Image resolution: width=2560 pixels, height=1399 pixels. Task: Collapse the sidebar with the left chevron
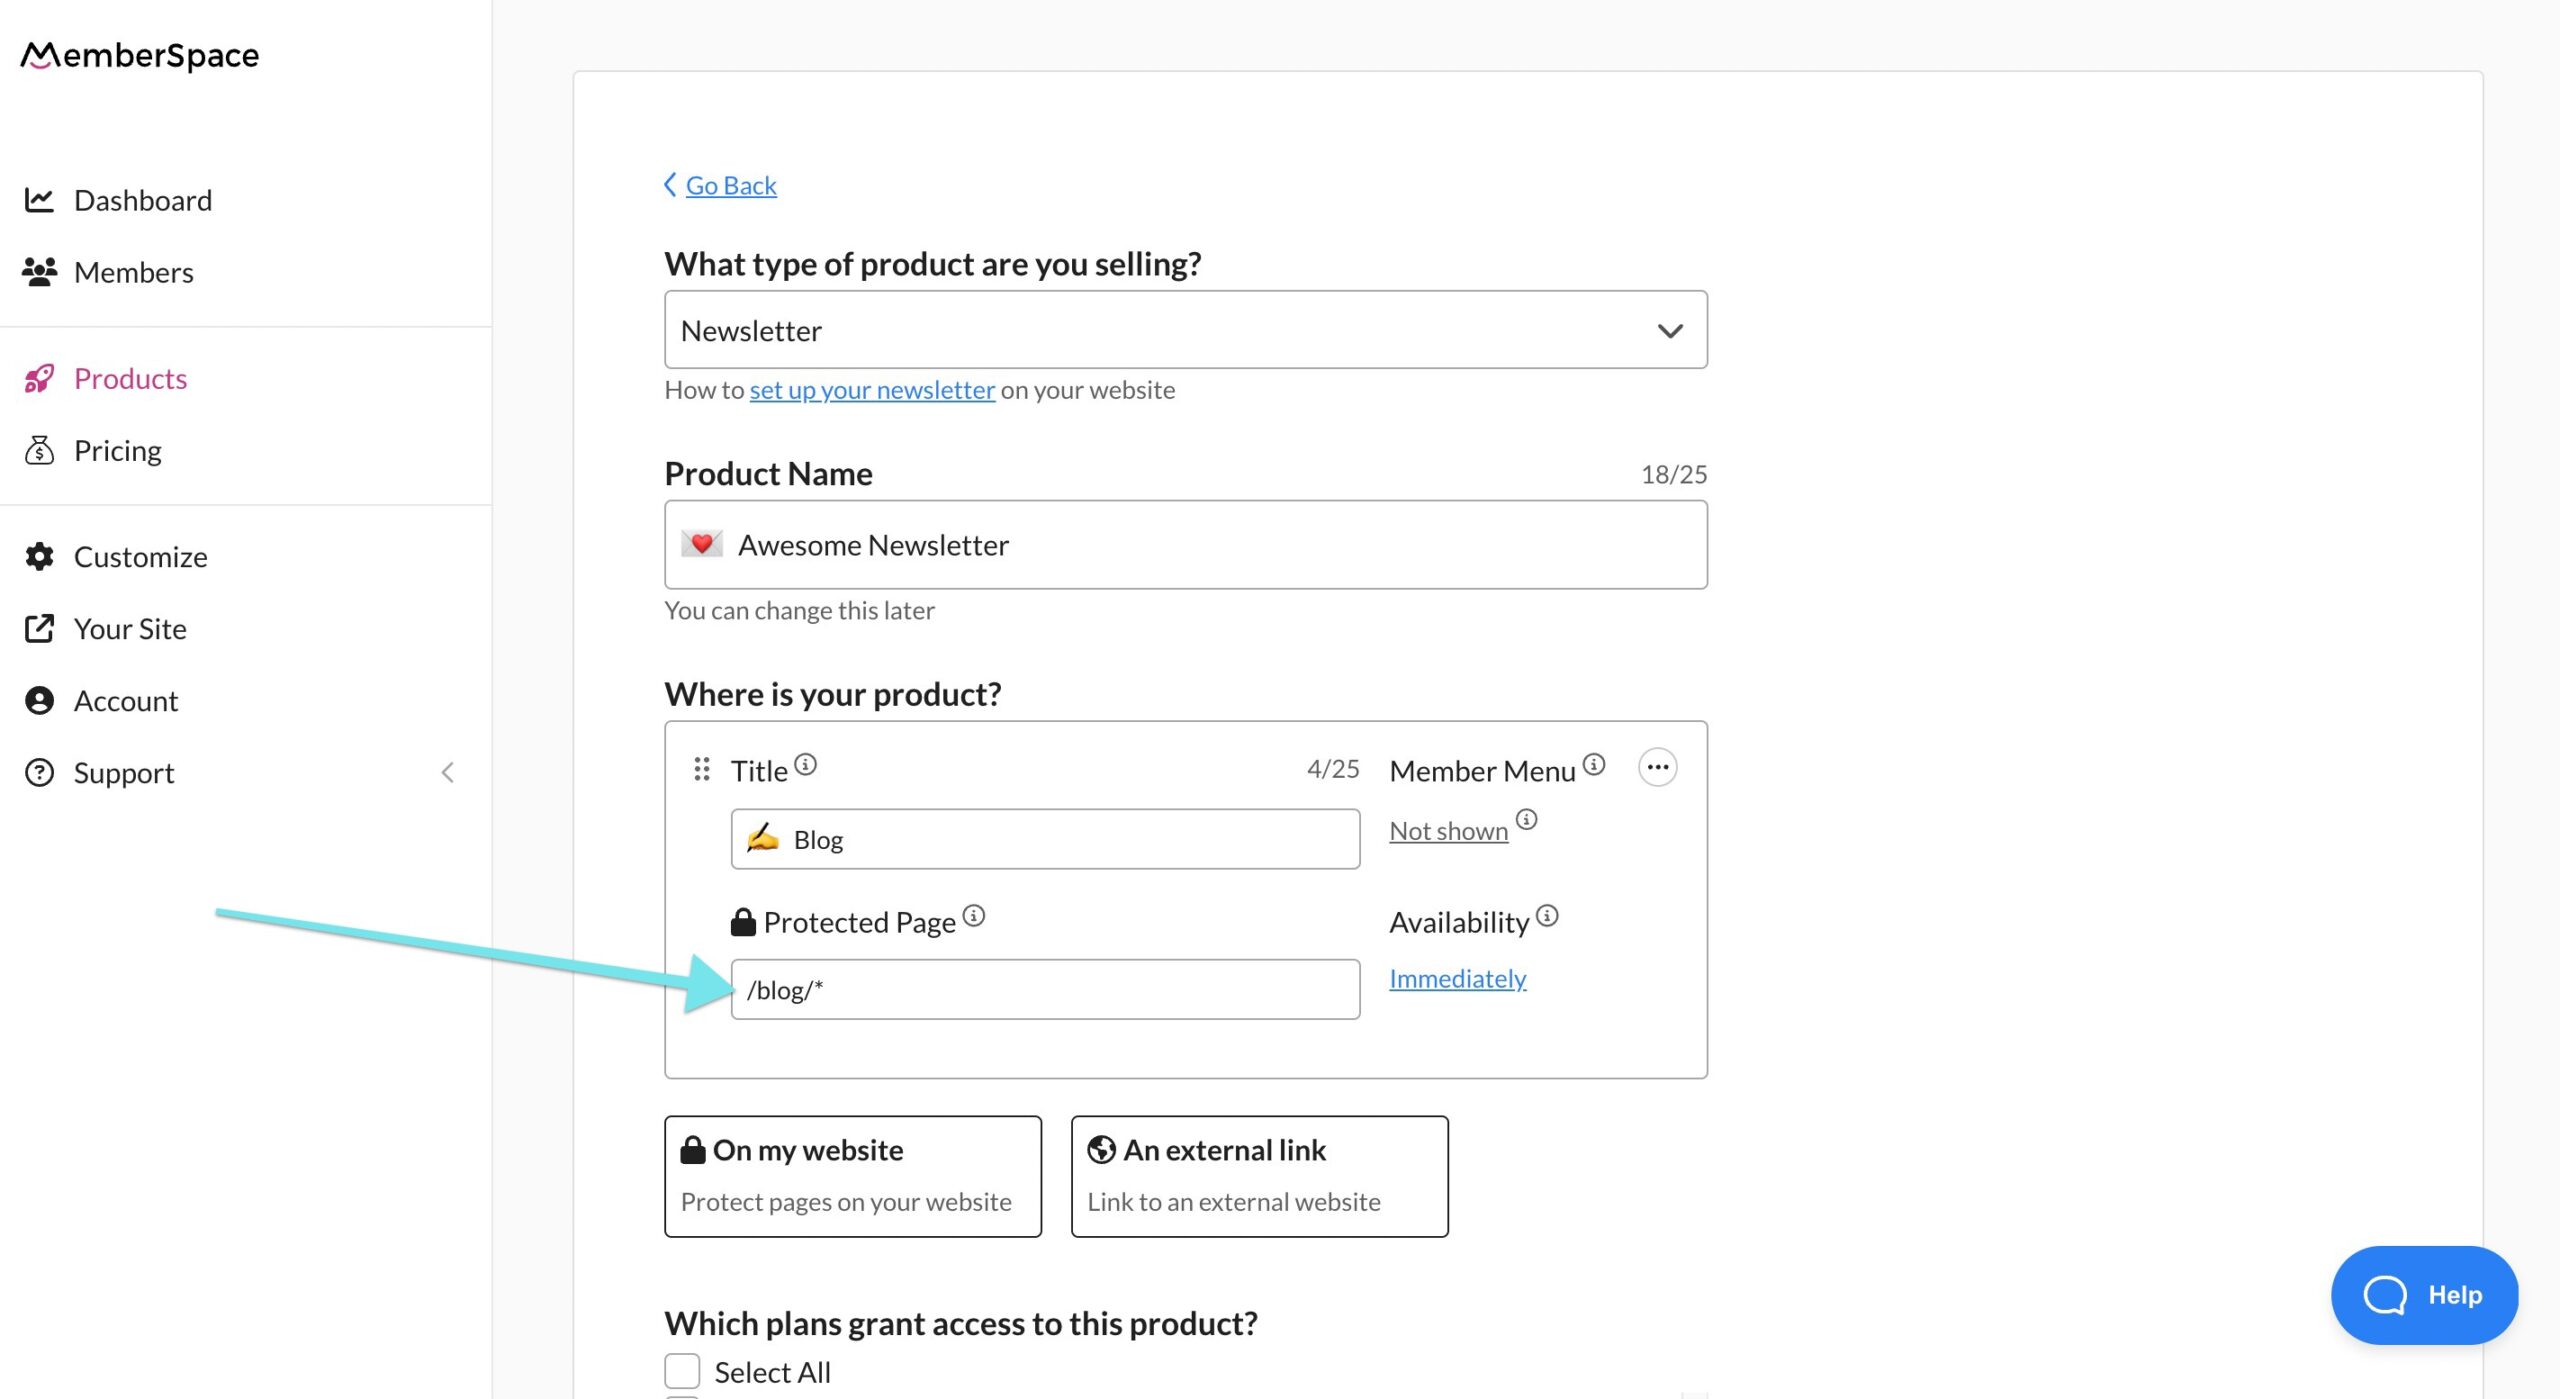coord(448,772)
